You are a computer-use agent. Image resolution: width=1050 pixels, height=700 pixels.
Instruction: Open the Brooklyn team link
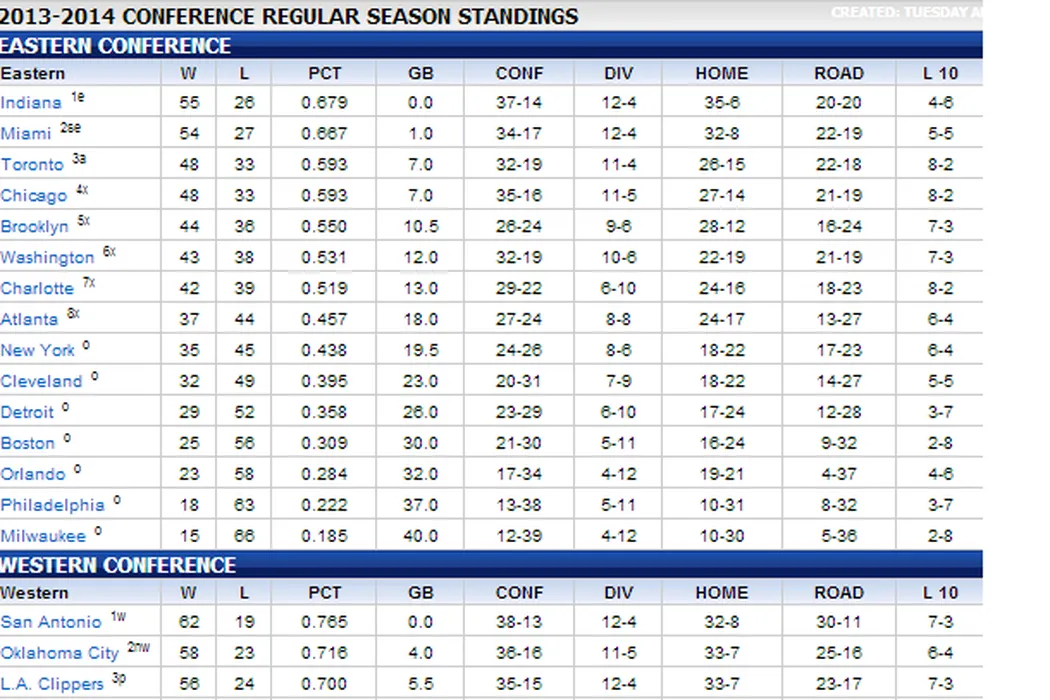point(35,227)
